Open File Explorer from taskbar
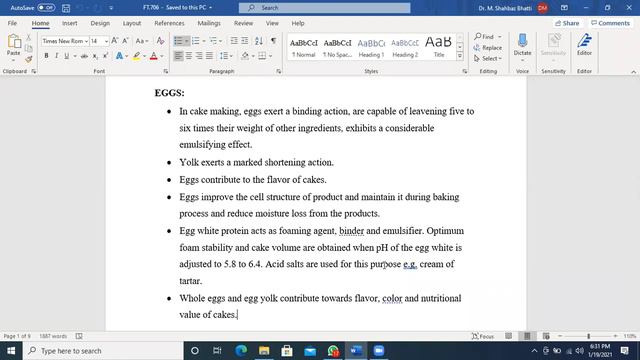Viewport: 640px width, 360px height. (x=264, y=351)
